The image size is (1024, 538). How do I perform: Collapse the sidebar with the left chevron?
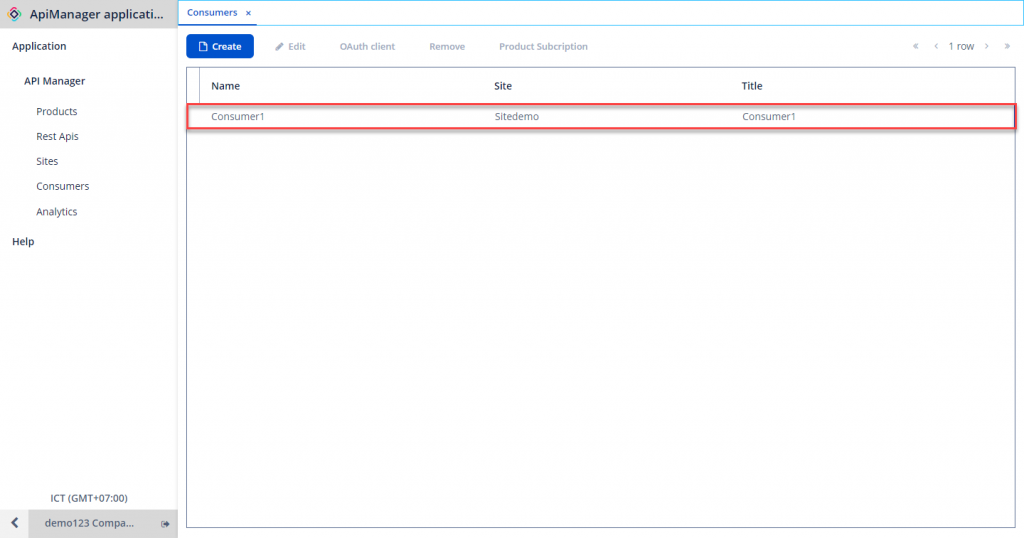[x=14, y=523]
